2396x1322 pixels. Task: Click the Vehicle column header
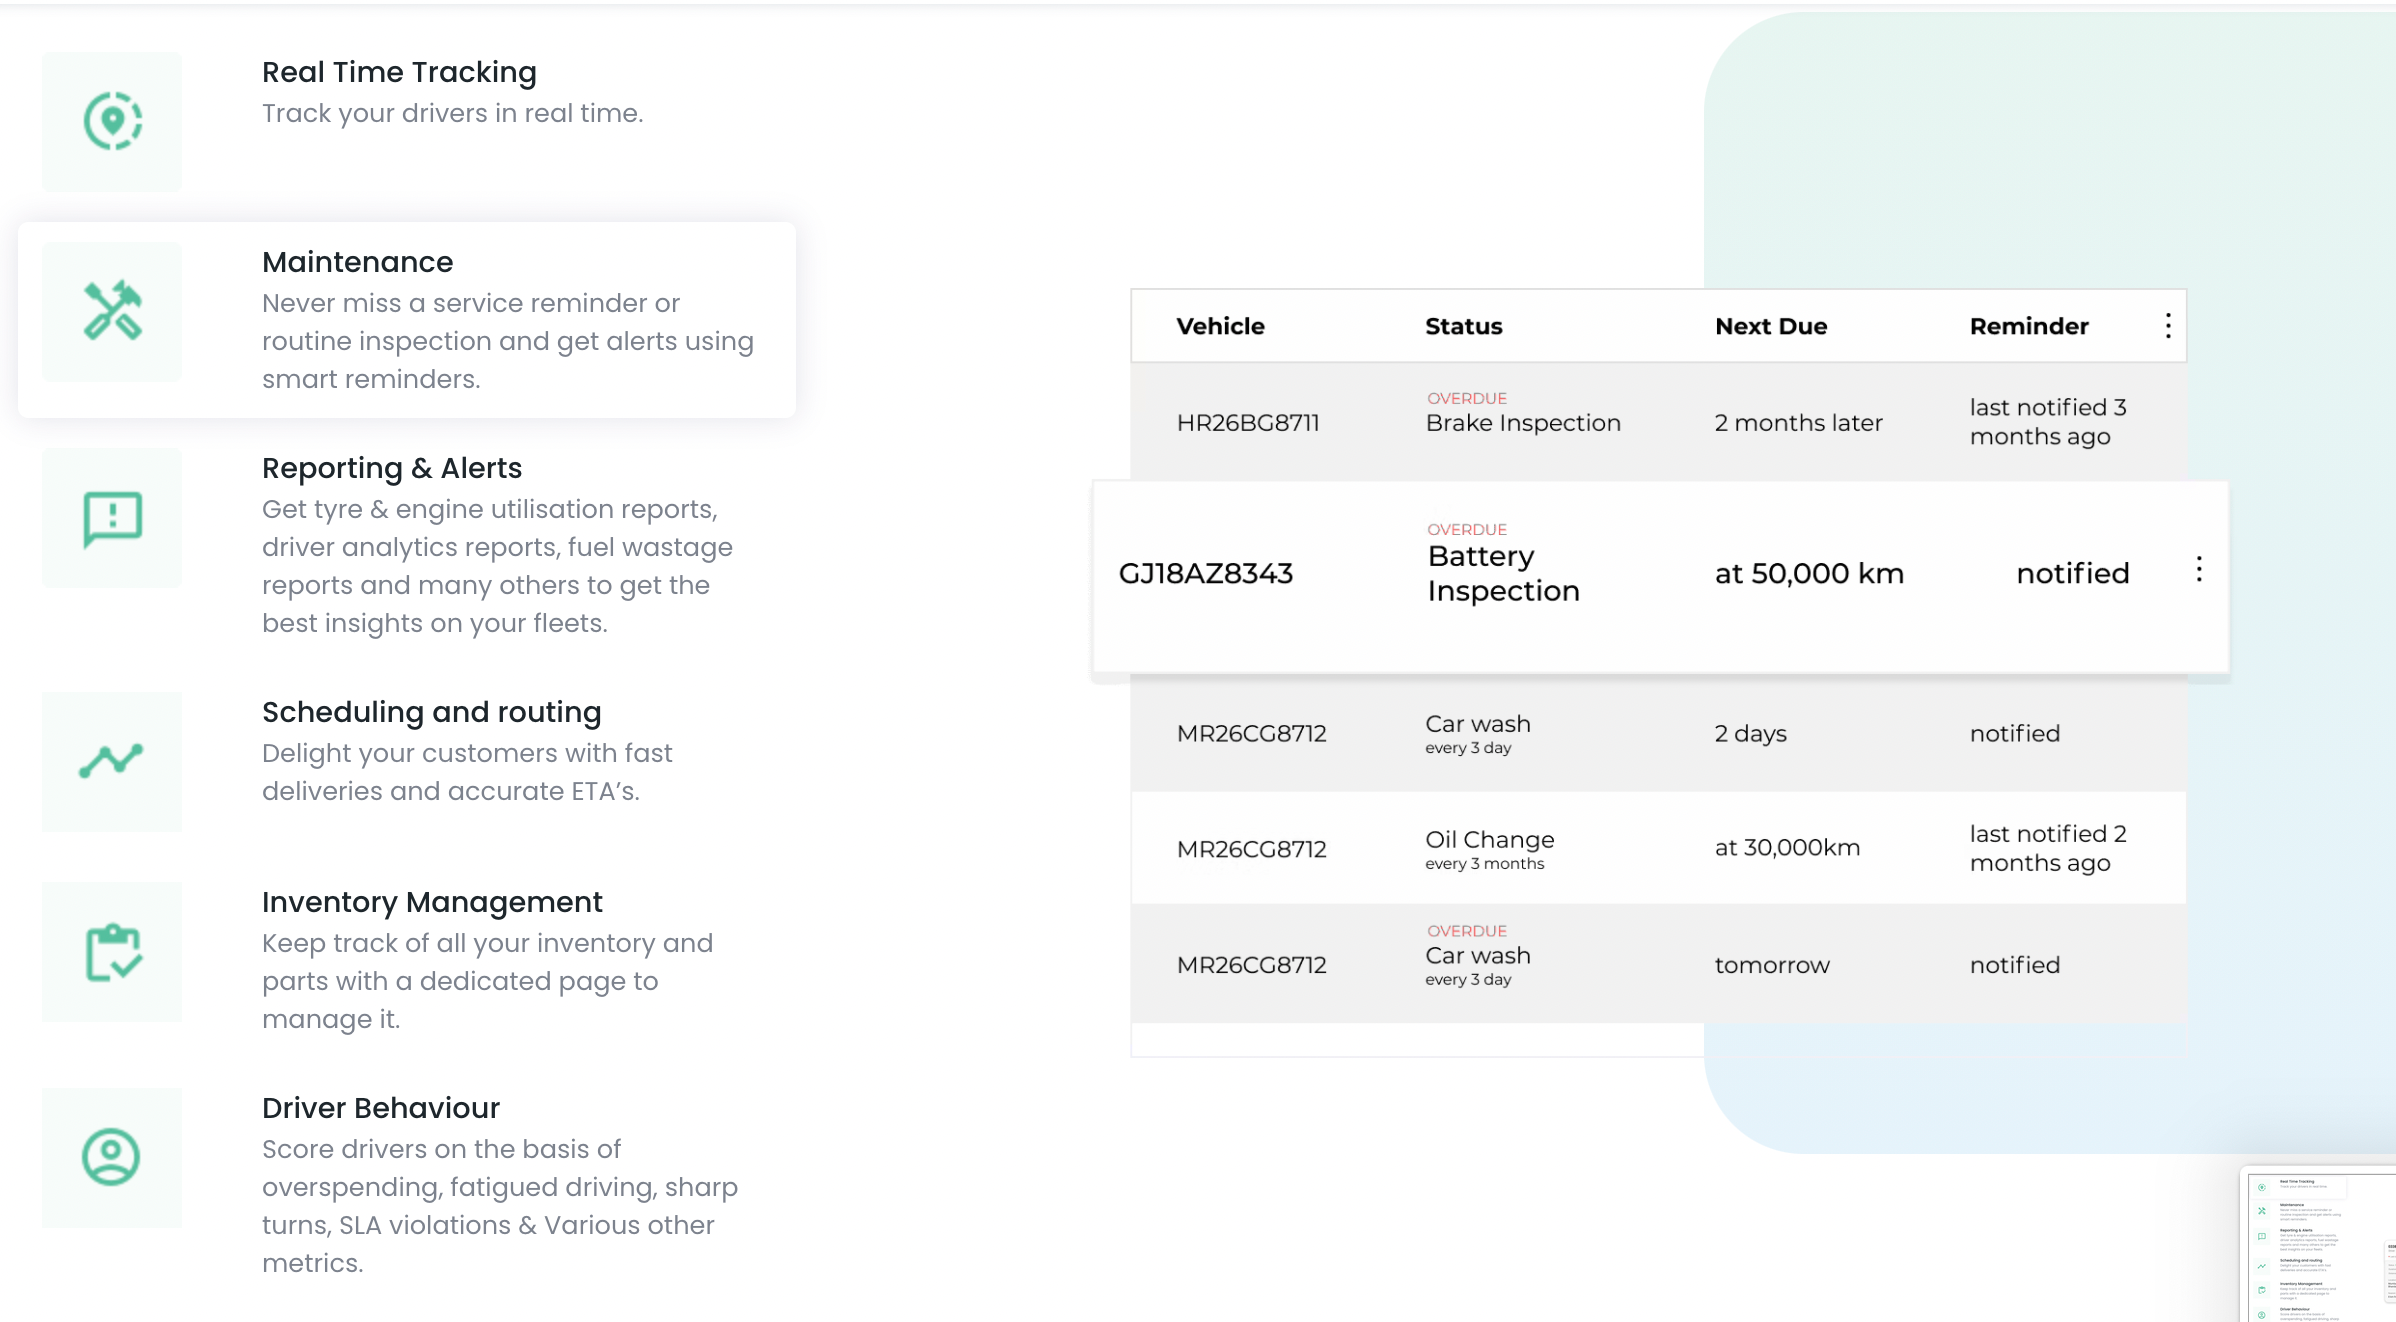[1220, 326]
